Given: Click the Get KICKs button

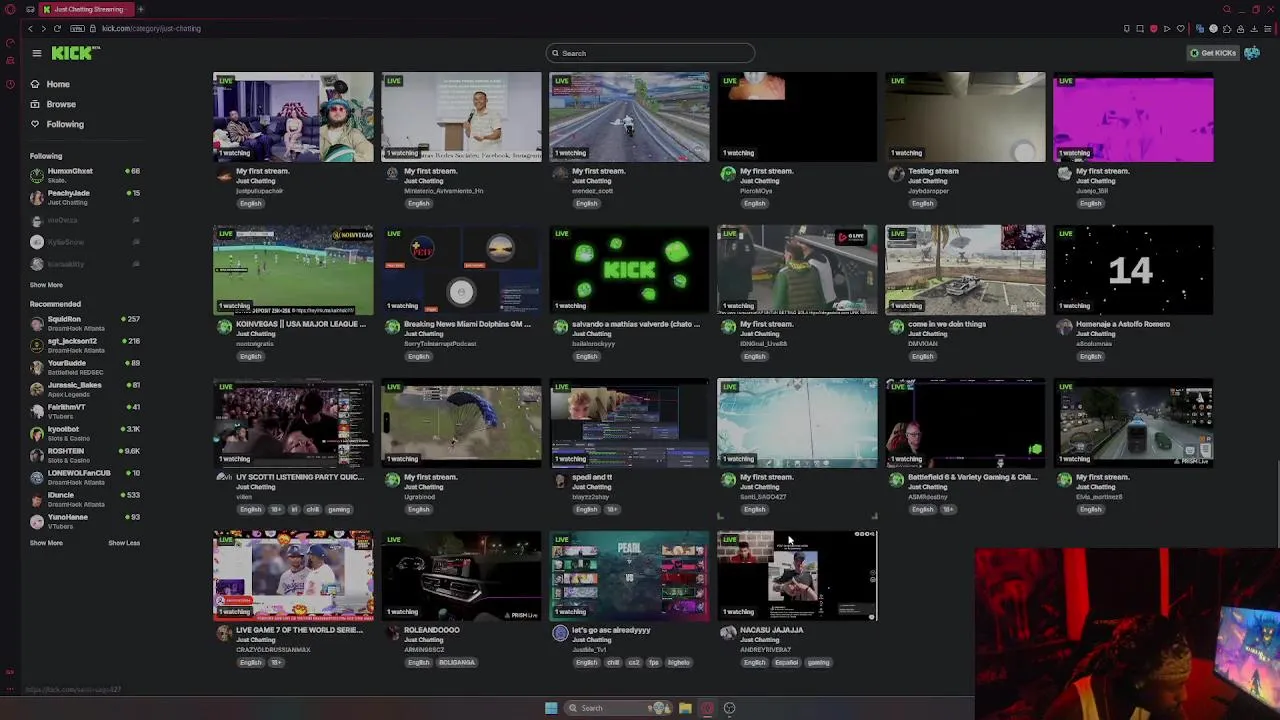Looking at the screenshot, I should [x=1213, y=53].
